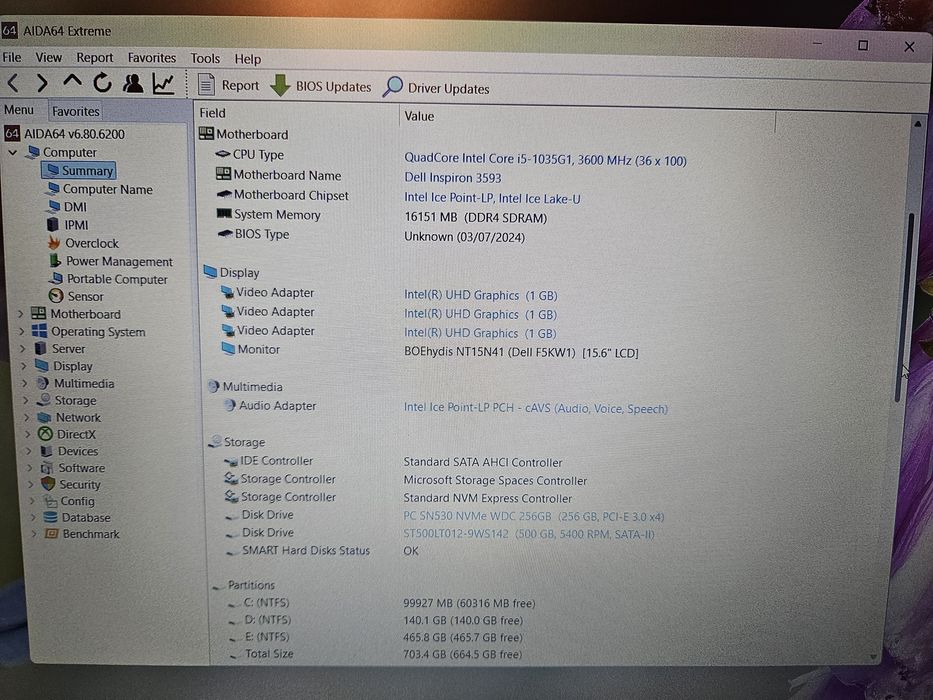Screen dimensions: 933x700
Task: Select the Monitor row
Action: 429,351
